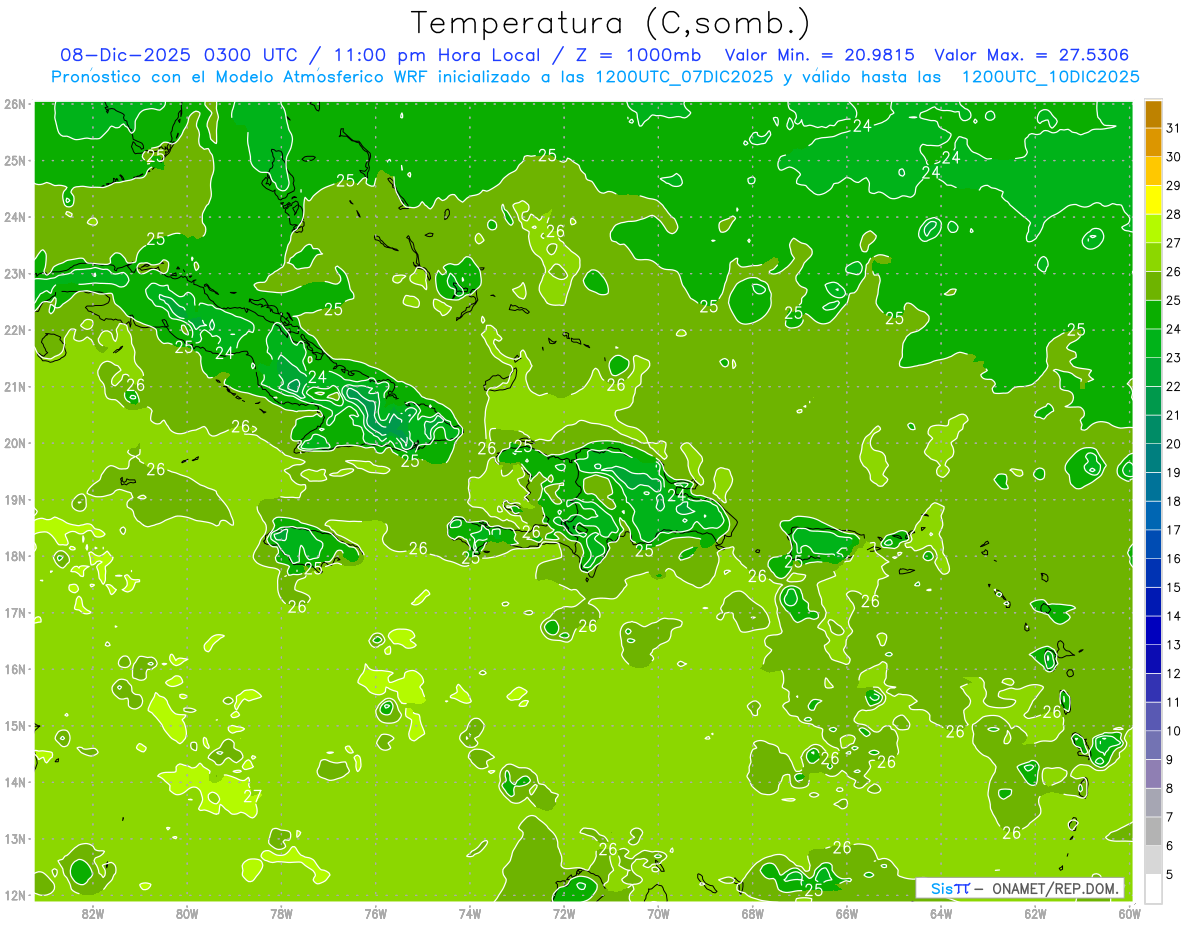1200x927 pixels.
Task: Click the 23N latitude axis label
Action: pos(14,273)
